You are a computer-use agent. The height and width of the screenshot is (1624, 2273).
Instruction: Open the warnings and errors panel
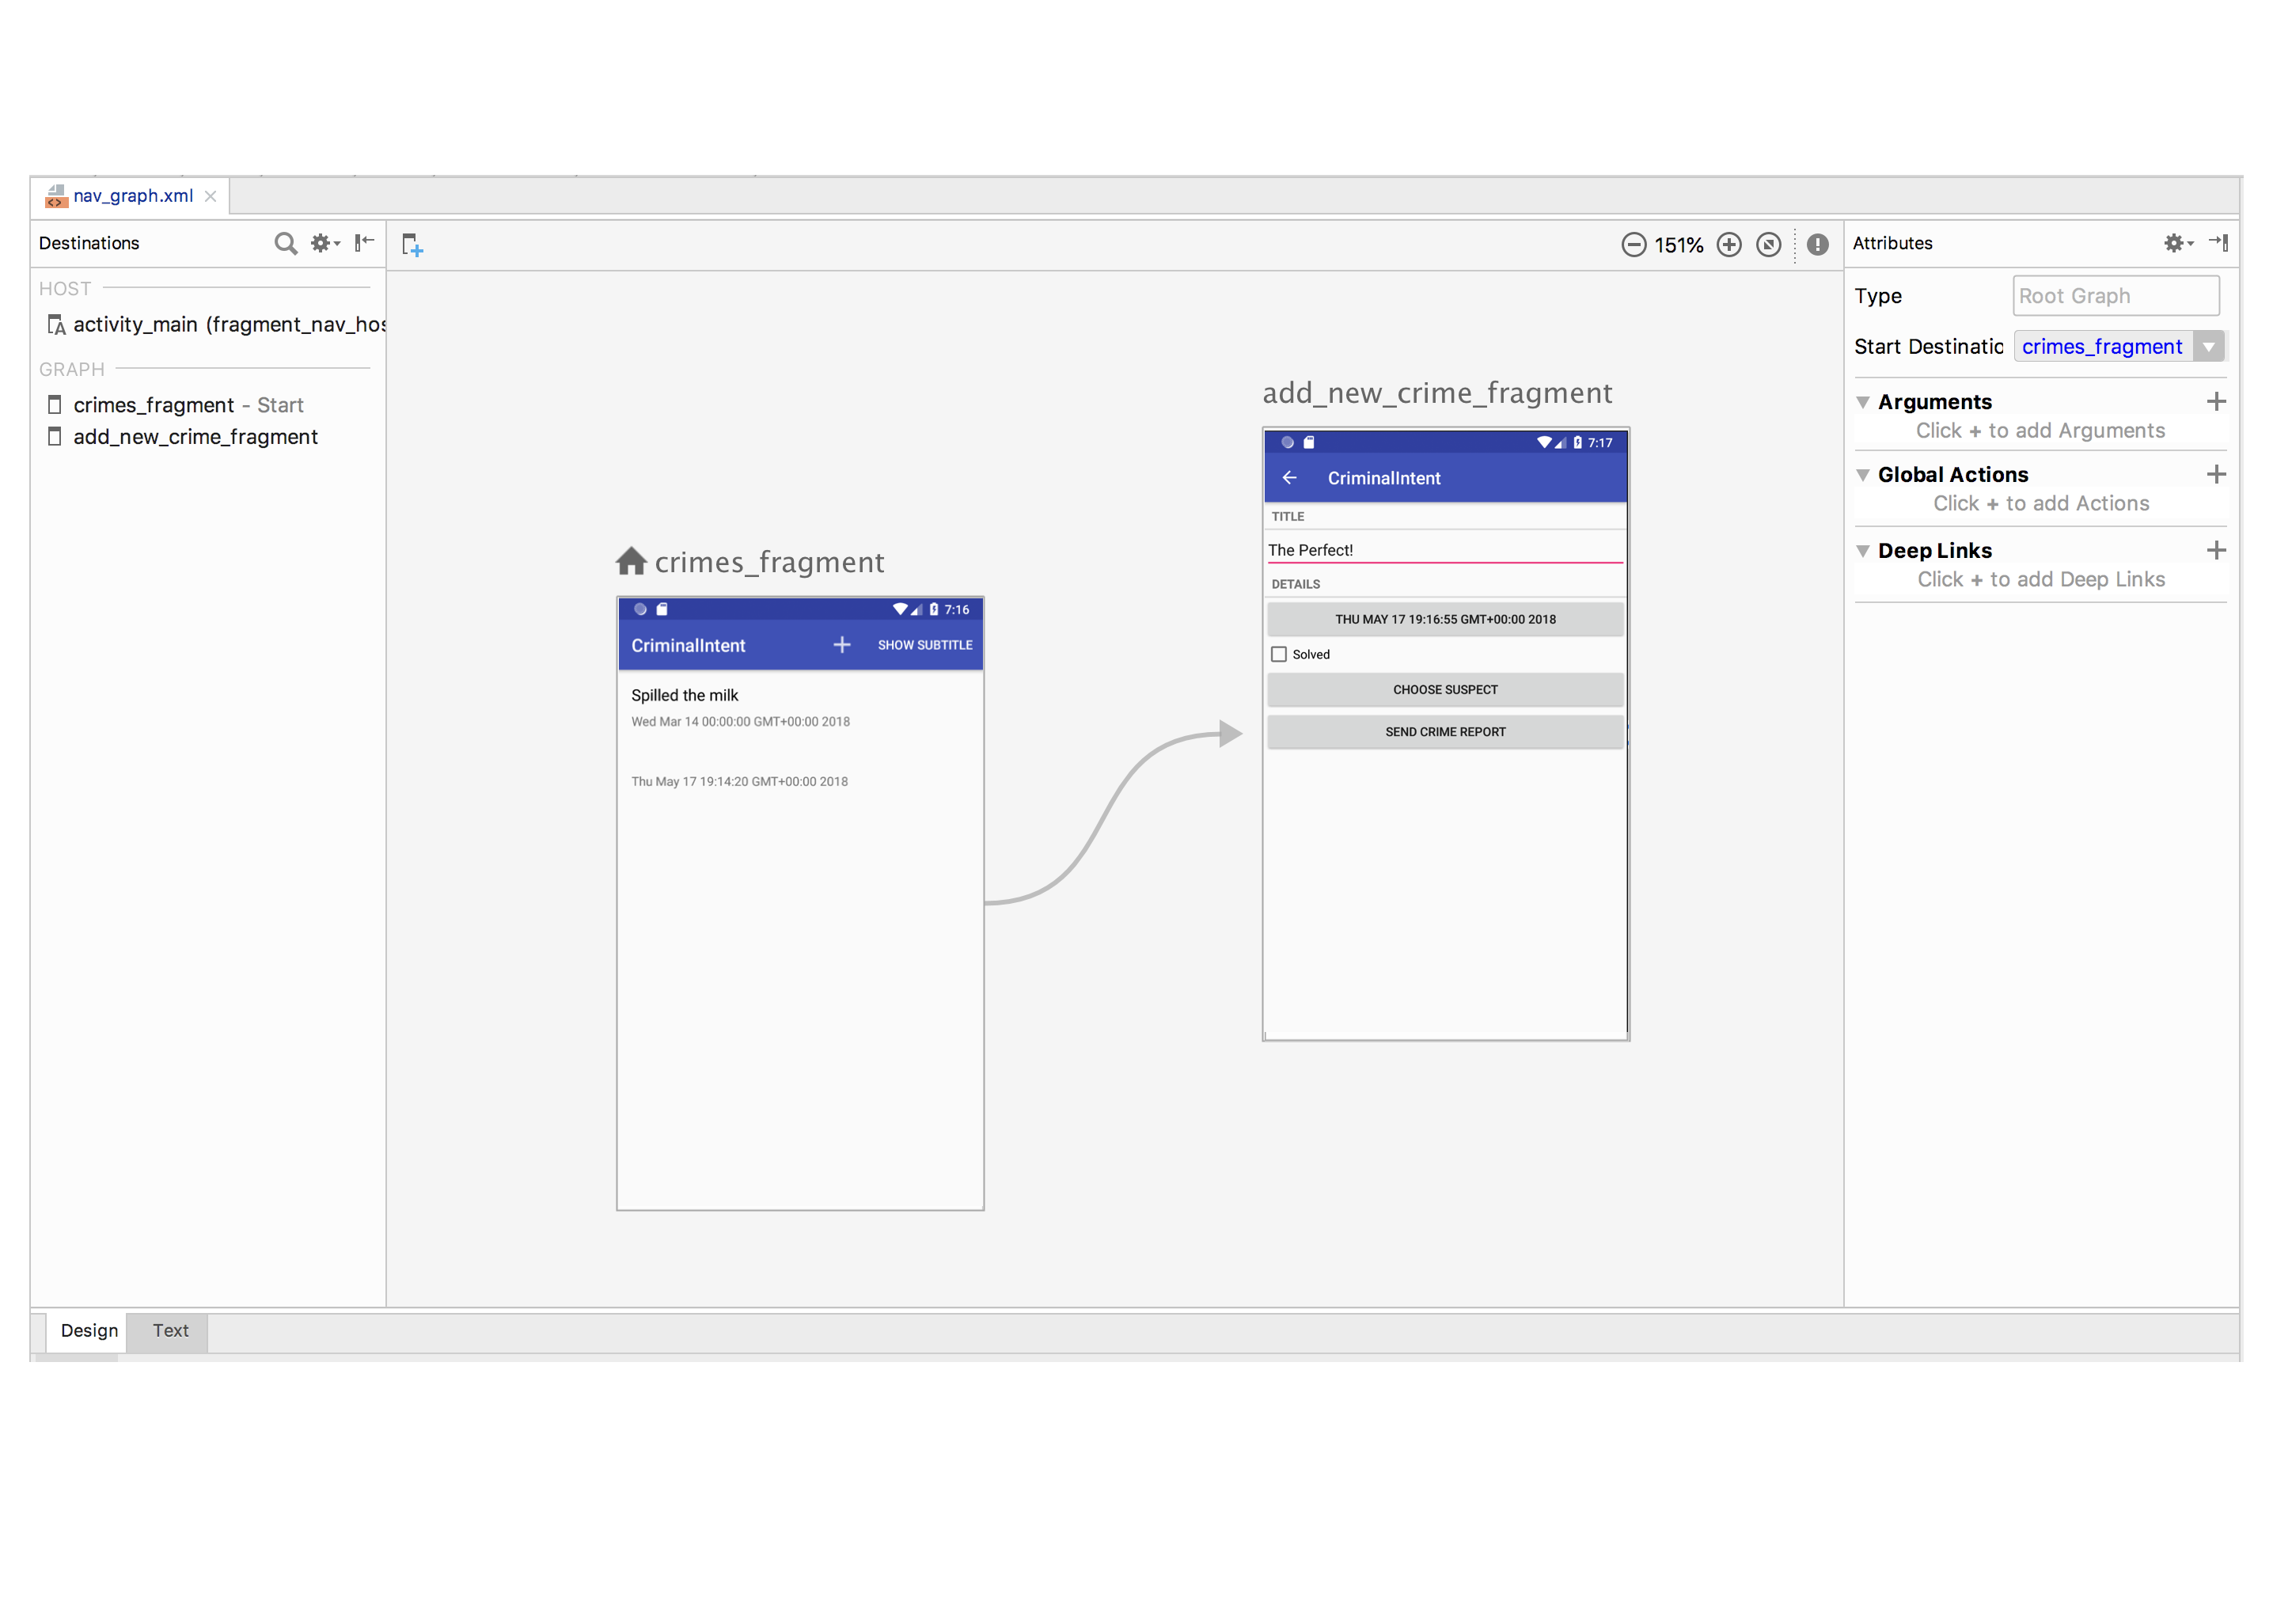coord(1818,244)
